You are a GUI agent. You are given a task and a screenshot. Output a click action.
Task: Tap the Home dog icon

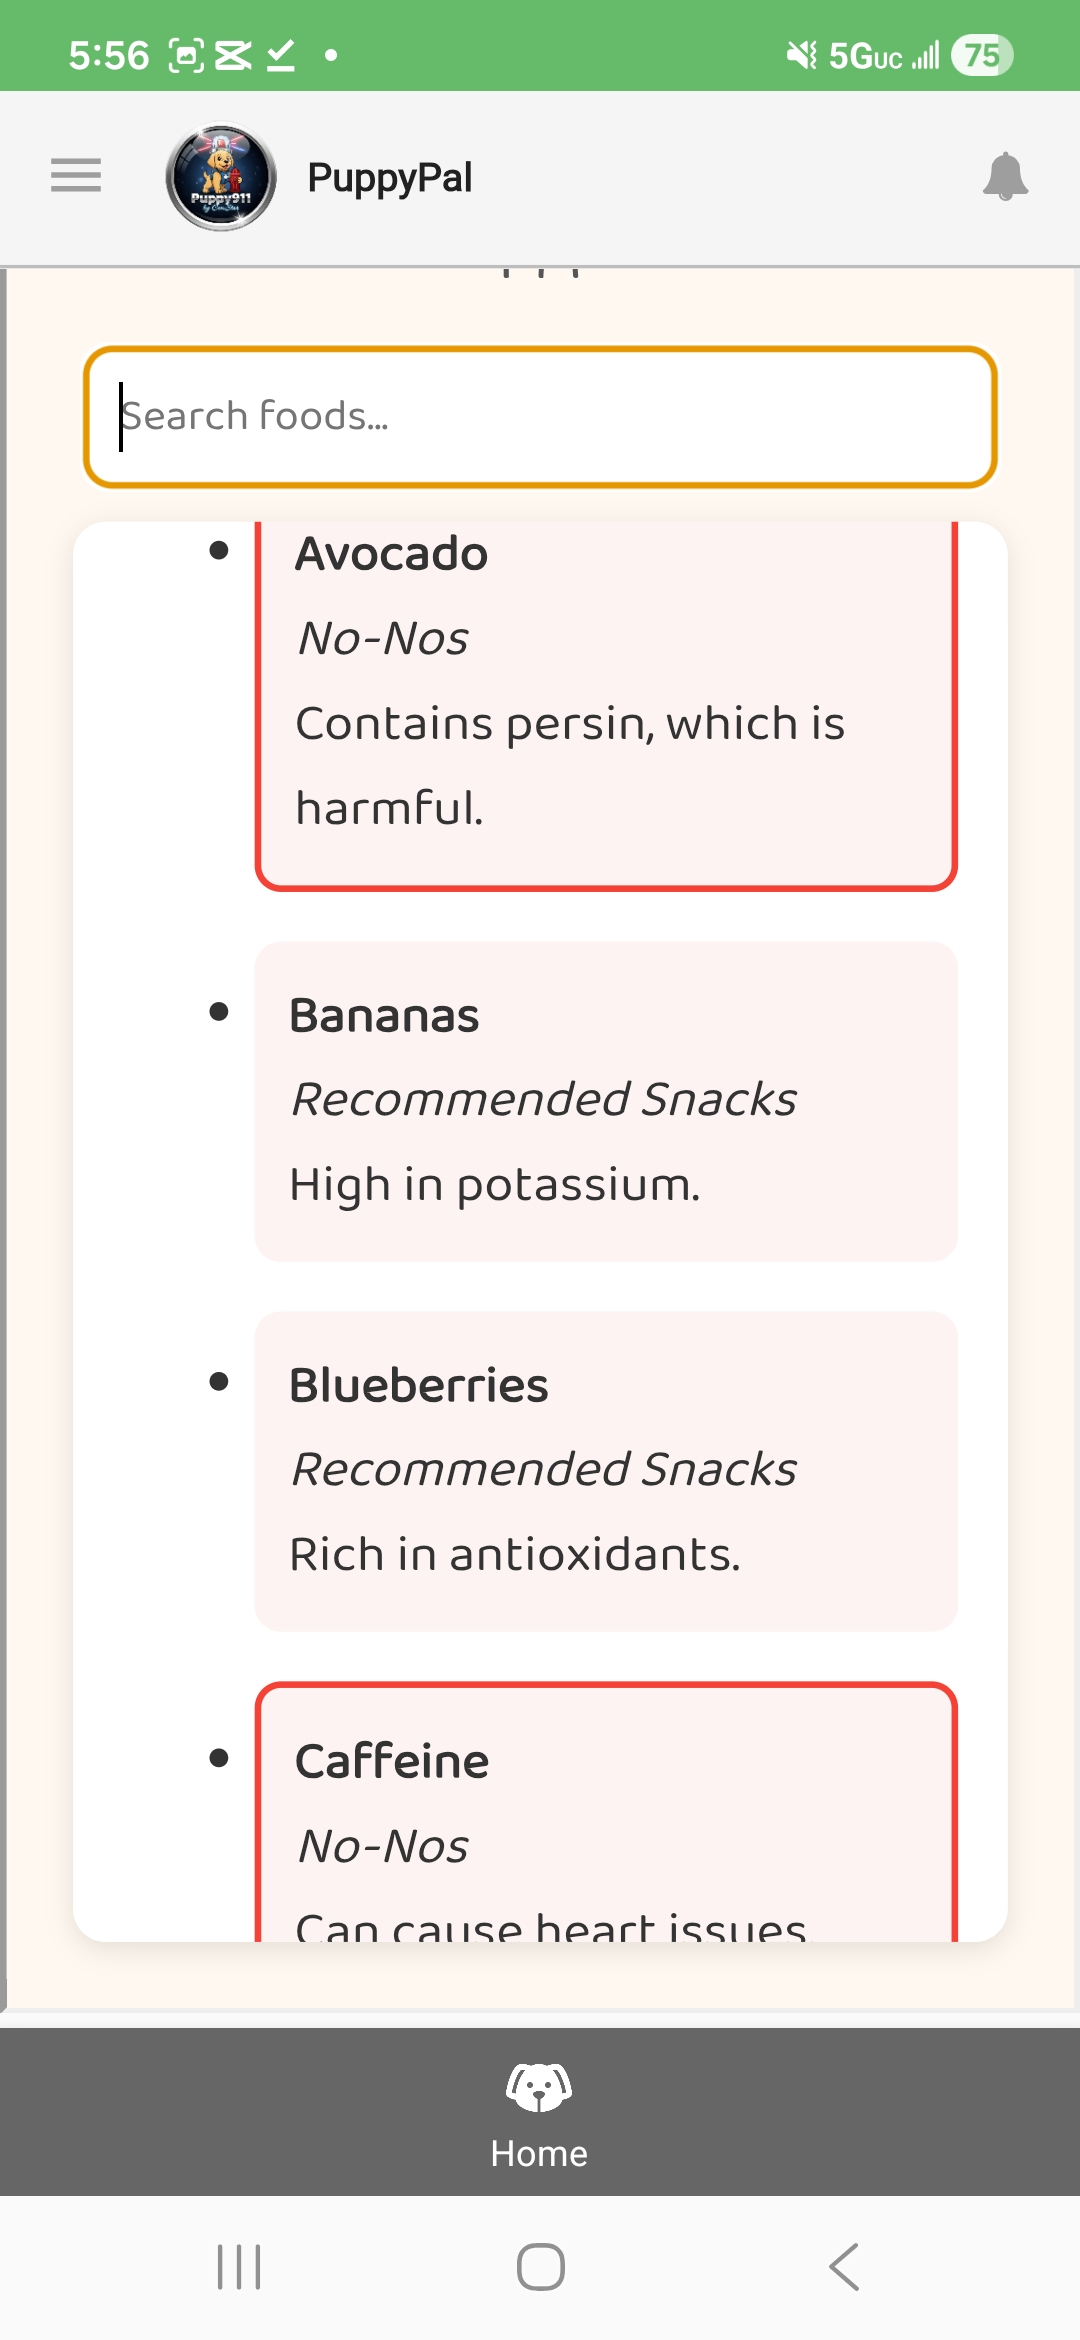[539, 2087]
